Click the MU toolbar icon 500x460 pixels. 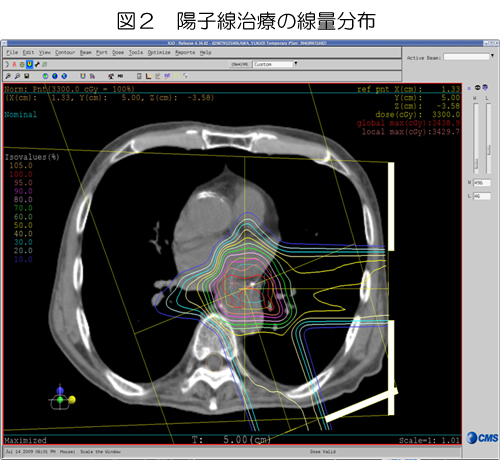coord(120,76)
